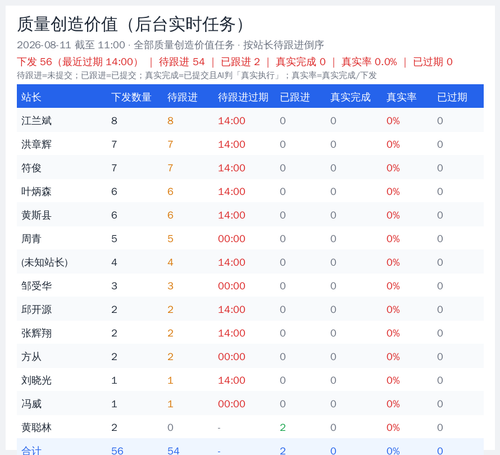Viewport: 500px width, 455px height.
Task: Click the 真实率 column header
Action: tap(401, 97)
